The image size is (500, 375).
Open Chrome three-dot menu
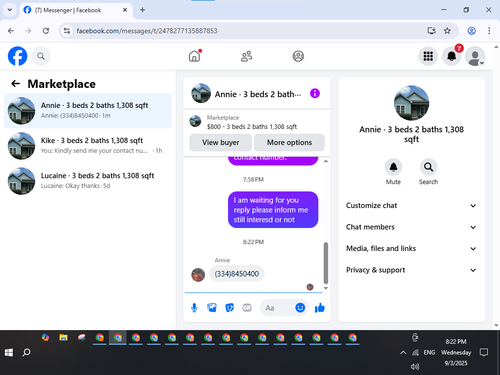coord(489,31)
